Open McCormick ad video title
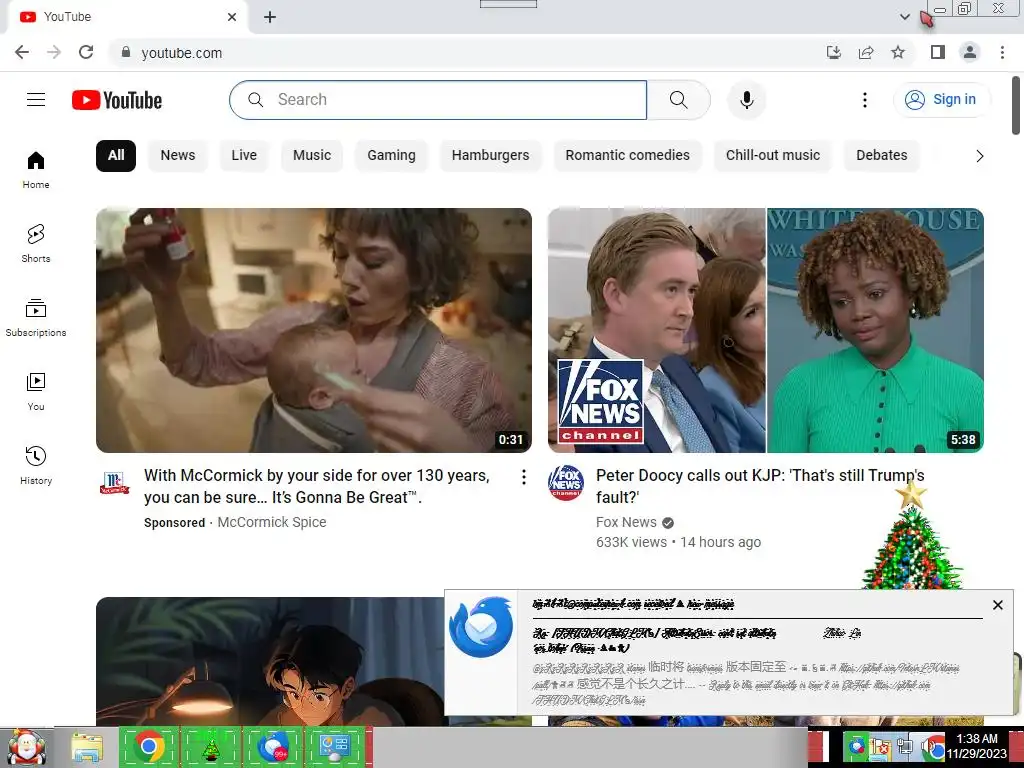The width and height of the screenshot is (1024, 768). point(317,486)
